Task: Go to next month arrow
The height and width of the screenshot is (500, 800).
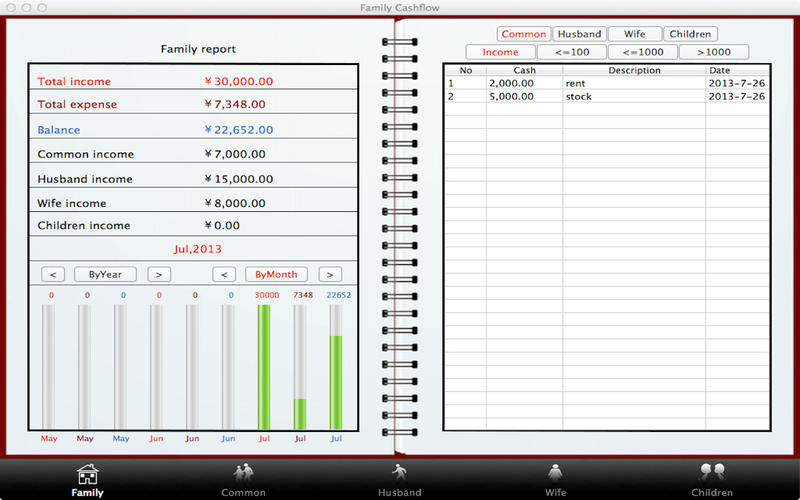Action: tap(330, 274)
